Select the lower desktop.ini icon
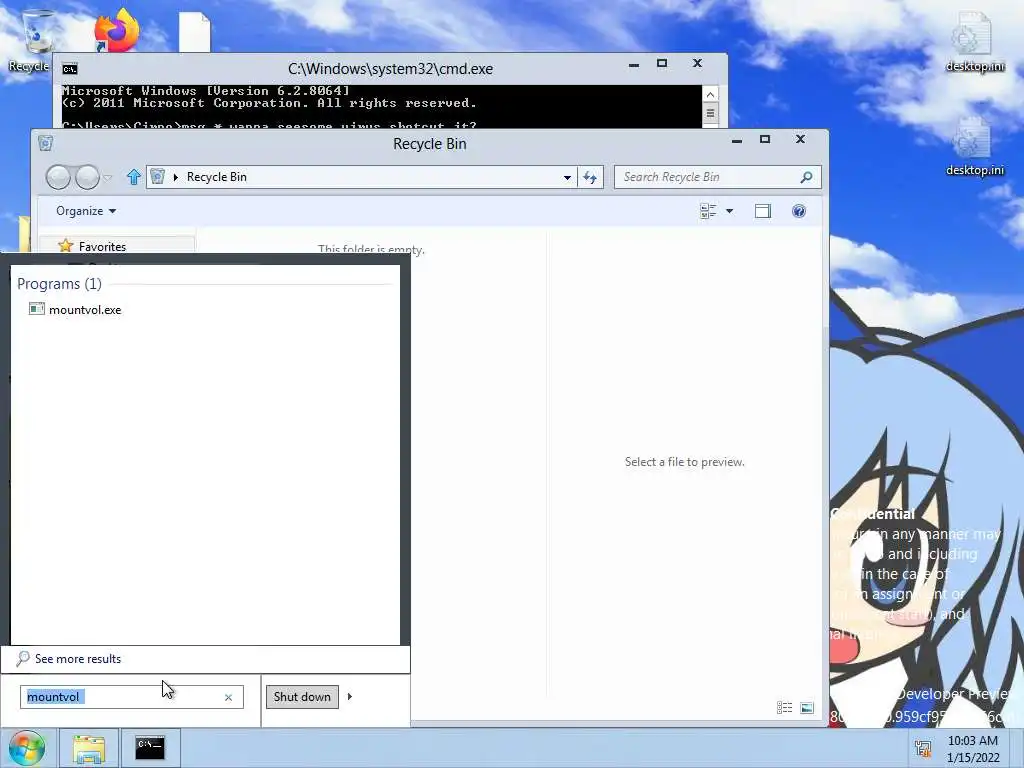Image resolution: width=1024 pixels, height=768 pixels. click(974, 147)
